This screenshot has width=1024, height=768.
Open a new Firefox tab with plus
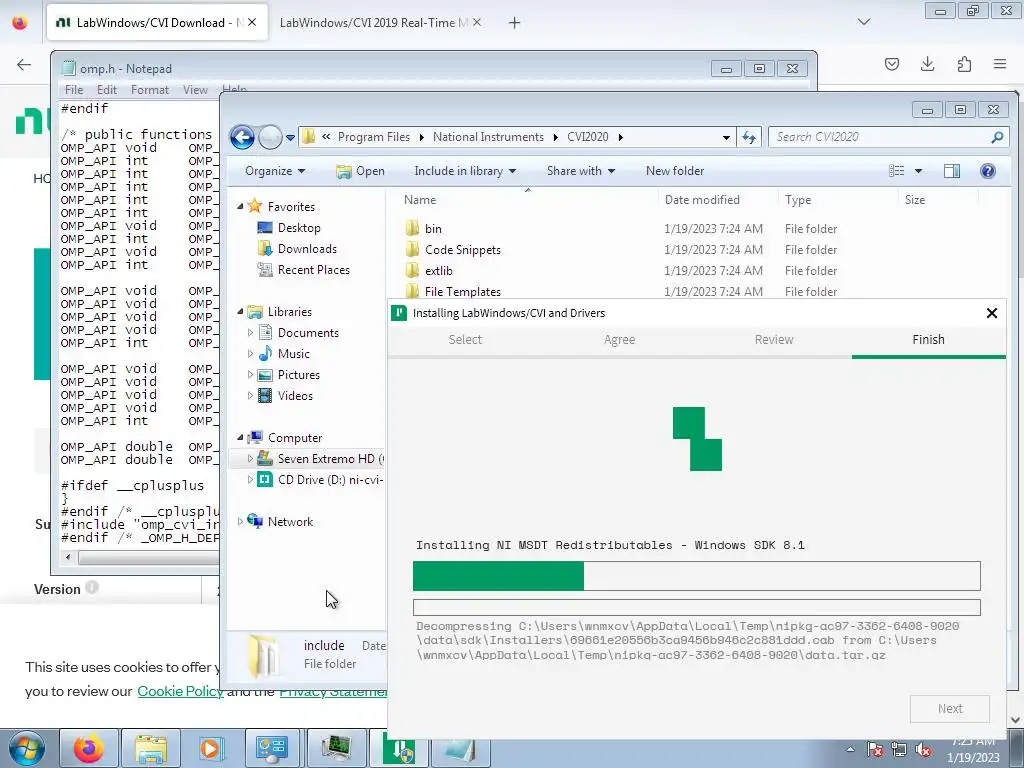[514, 23]
